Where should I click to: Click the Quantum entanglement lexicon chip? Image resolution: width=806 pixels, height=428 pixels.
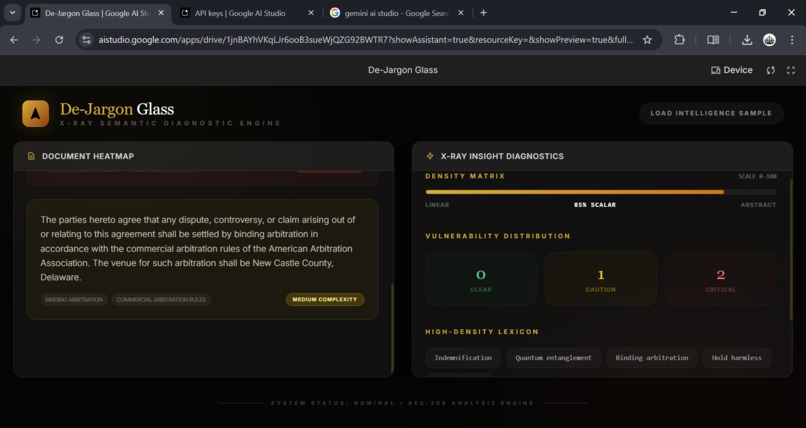(554, 358)
